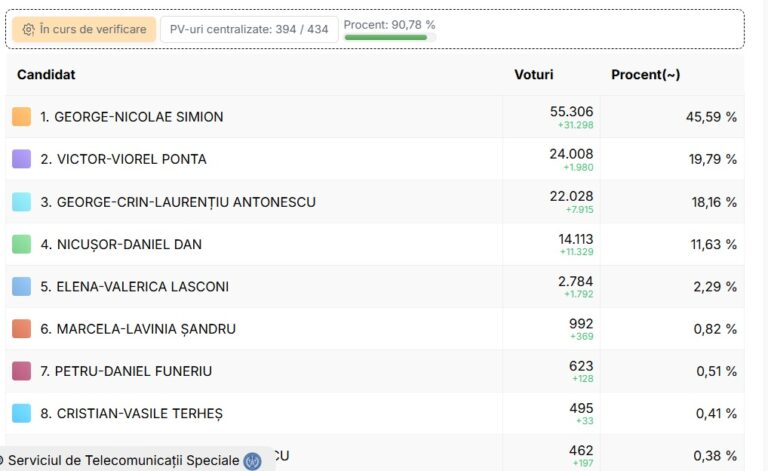Click the vote count 24.008

click(571, 154)
